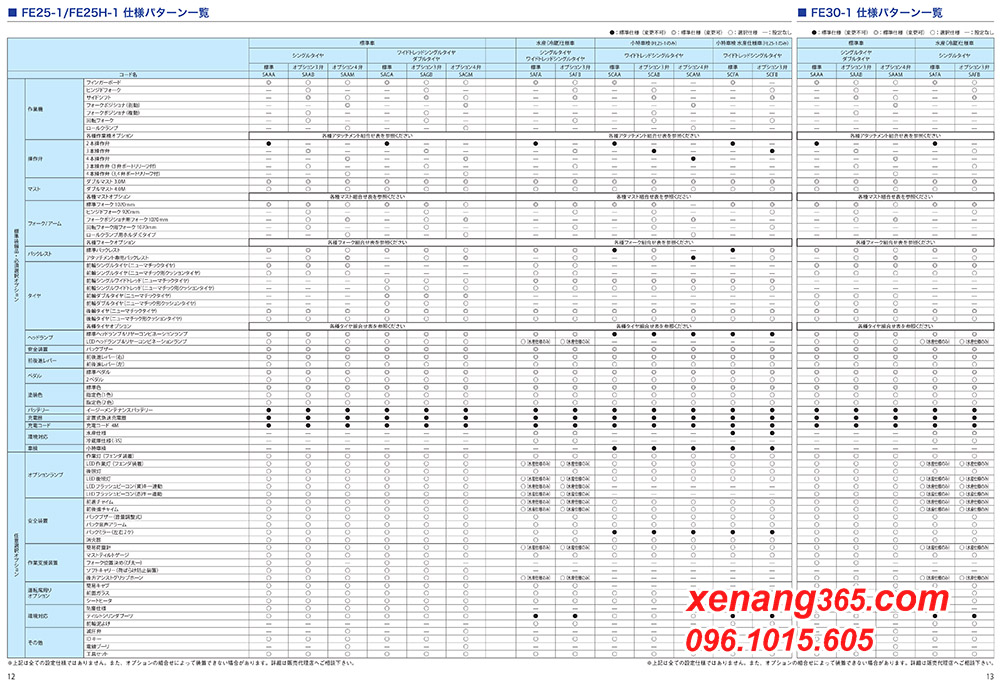Click the マストティルトゲージ row label
Image resolution: width=1000 pixels, height=683 pixels.
point(108,555)
